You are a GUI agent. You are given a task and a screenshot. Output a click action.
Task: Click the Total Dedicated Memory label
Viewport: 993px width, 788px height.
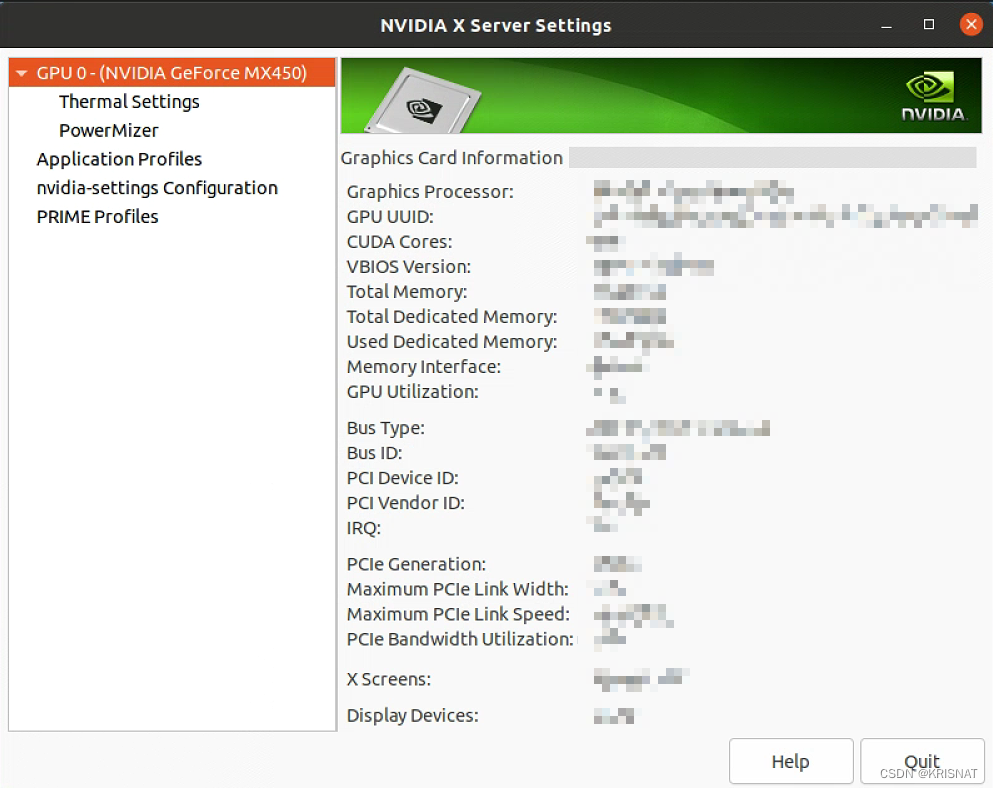(452, 316)
